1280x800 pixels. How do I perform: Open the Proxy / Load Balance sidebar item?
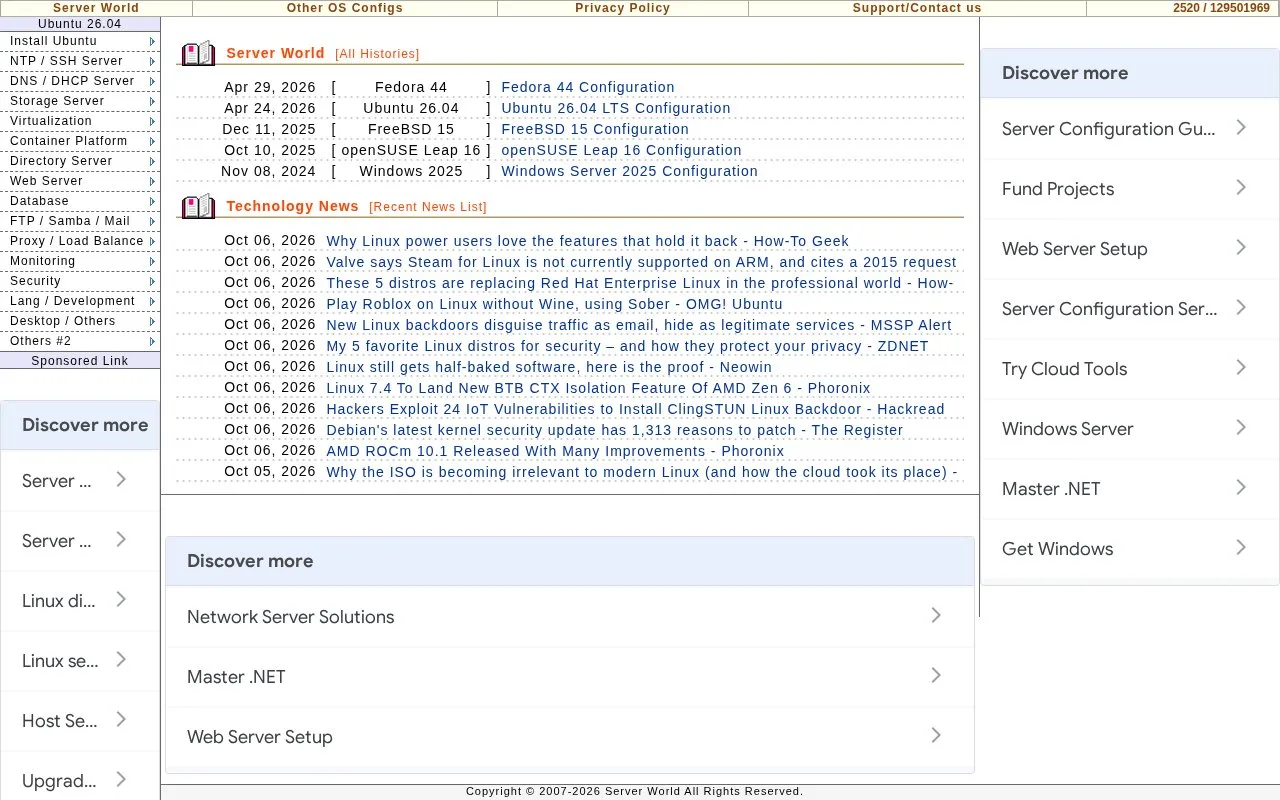point(80,241)
